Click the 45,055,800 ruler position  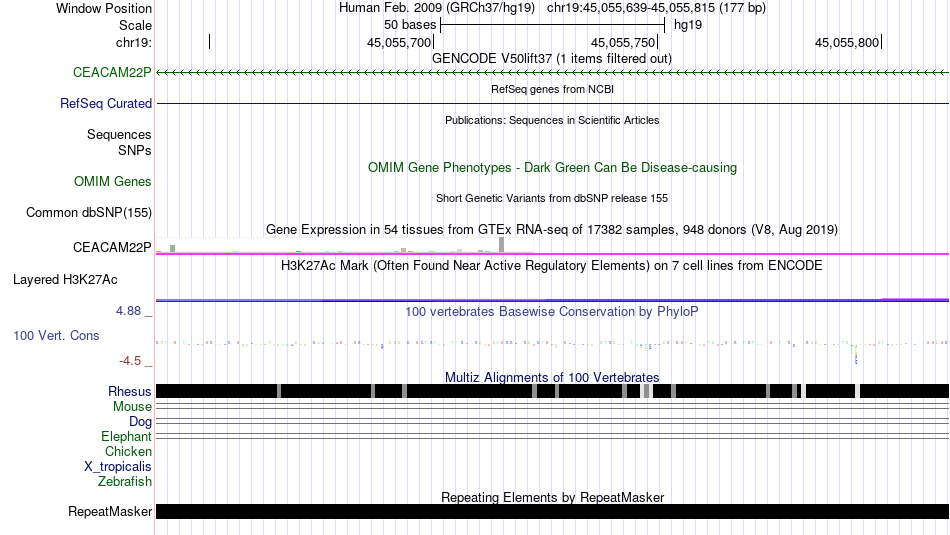pos(847,42)
